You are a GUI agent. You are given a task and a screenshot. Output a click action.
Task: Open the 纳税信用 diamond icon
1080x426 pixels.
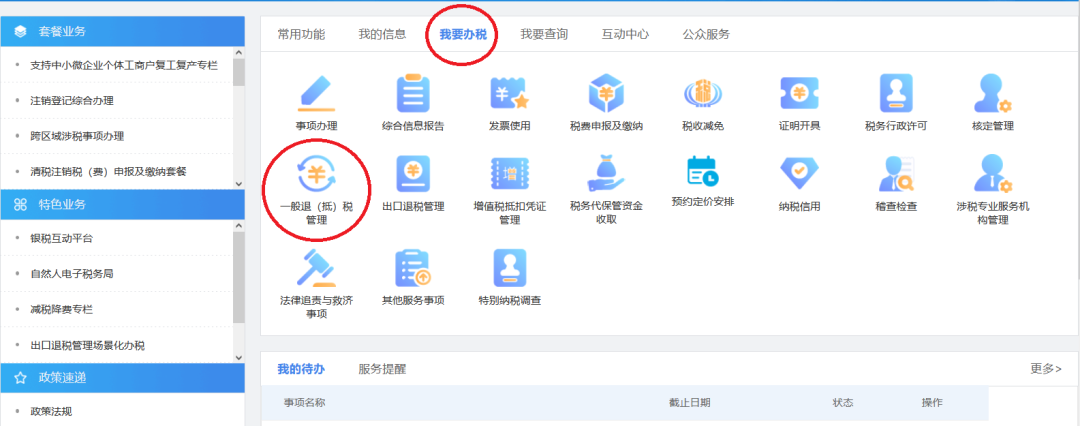799,173
